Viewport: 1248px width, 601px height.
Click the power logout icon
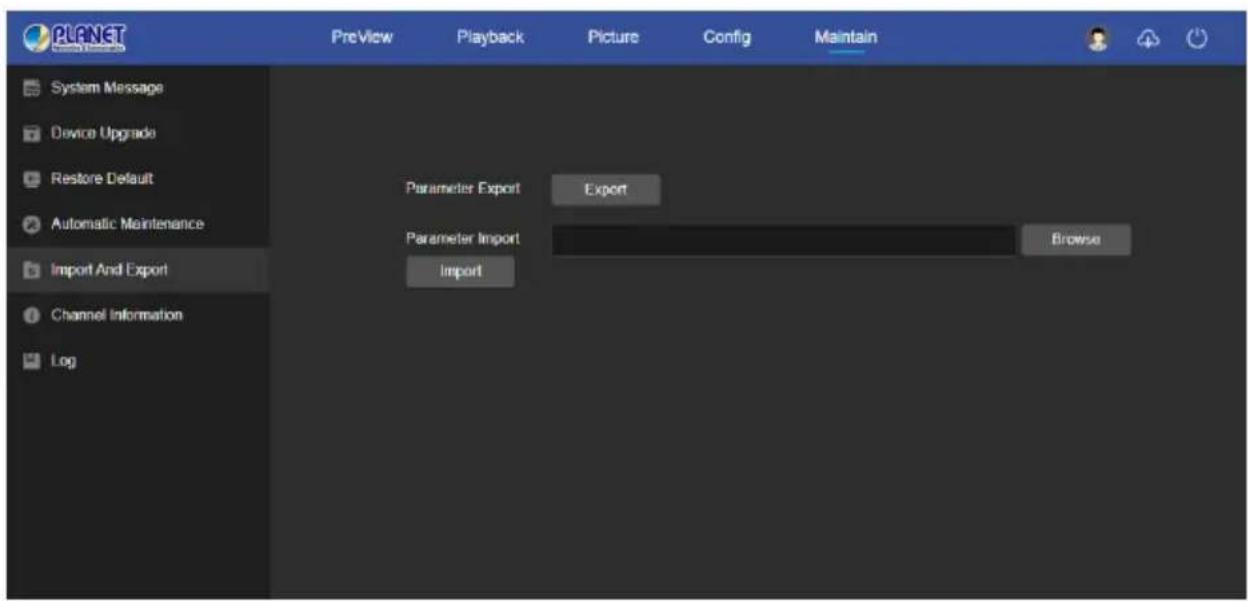click(x=1197, y=38)
